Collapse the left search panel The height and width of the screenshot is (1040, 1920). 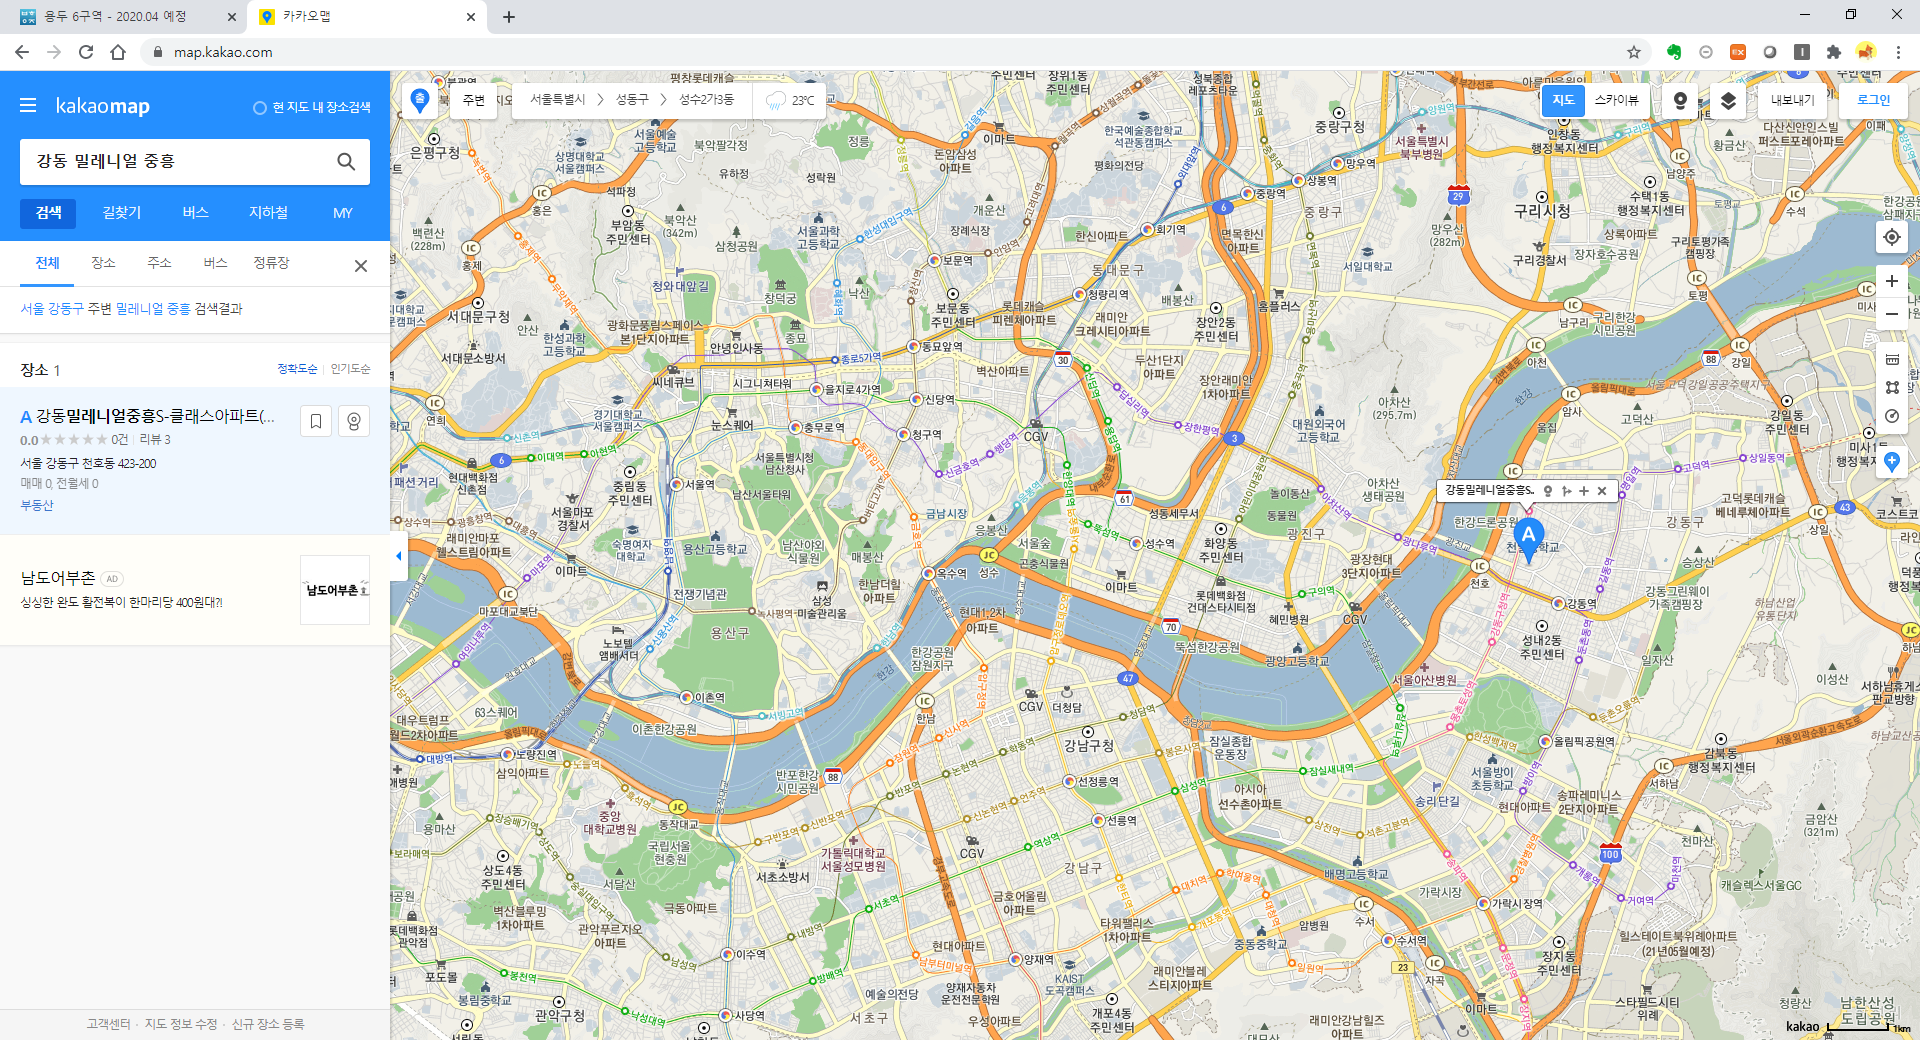(398, 556)
